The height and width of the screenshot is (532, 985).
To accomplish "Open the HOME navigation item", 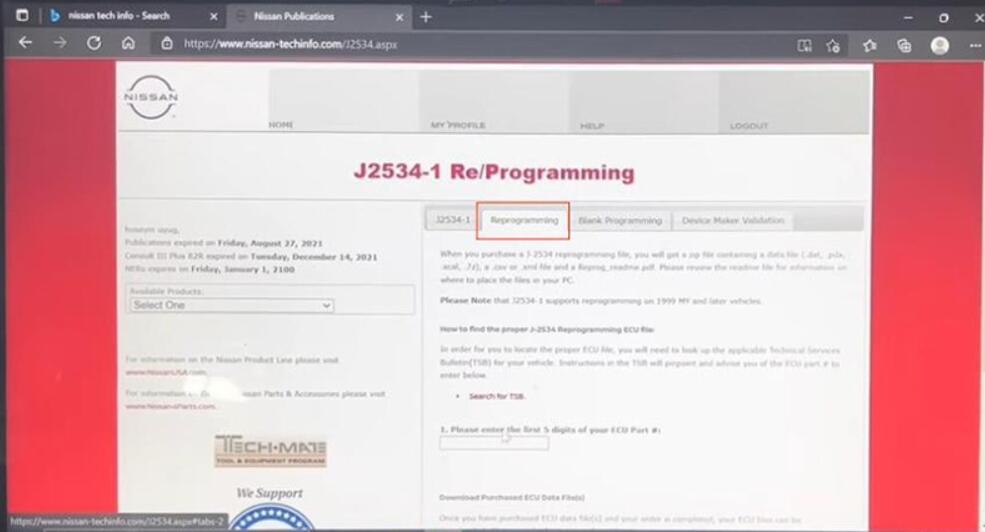I will [281, 124].
